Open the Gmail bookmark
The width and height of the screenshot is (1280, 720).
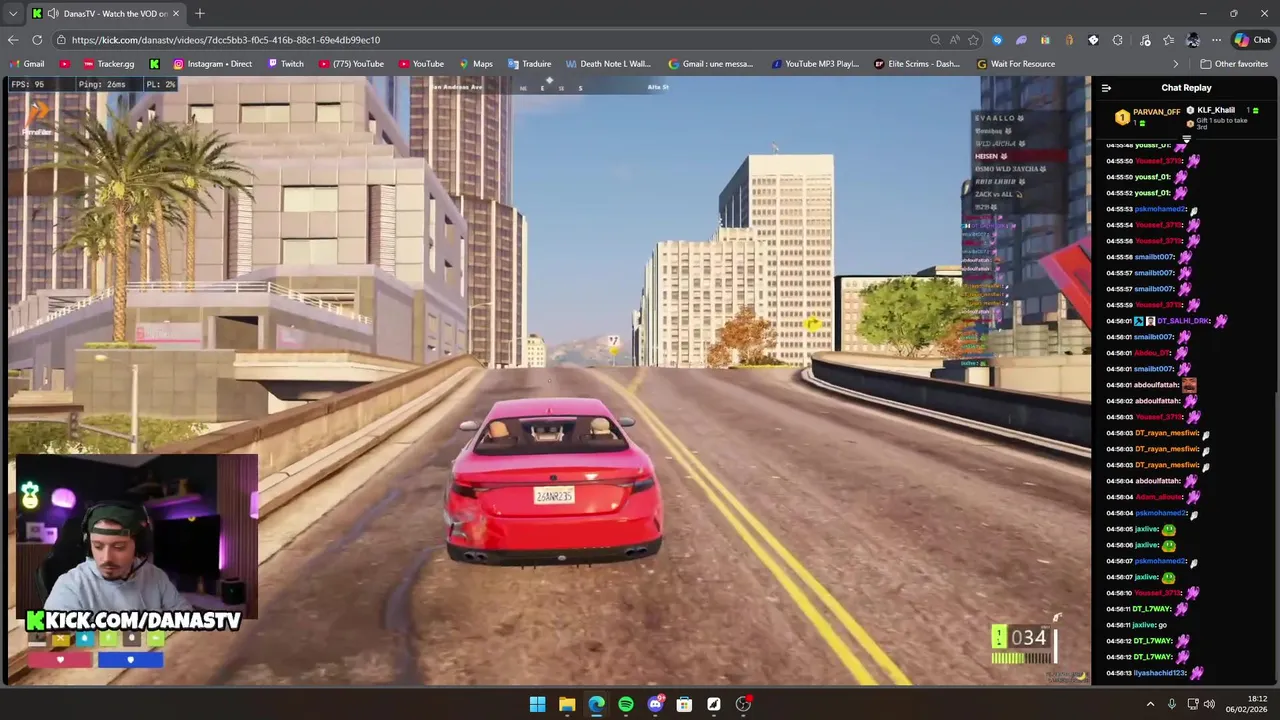tap(25, 64)
